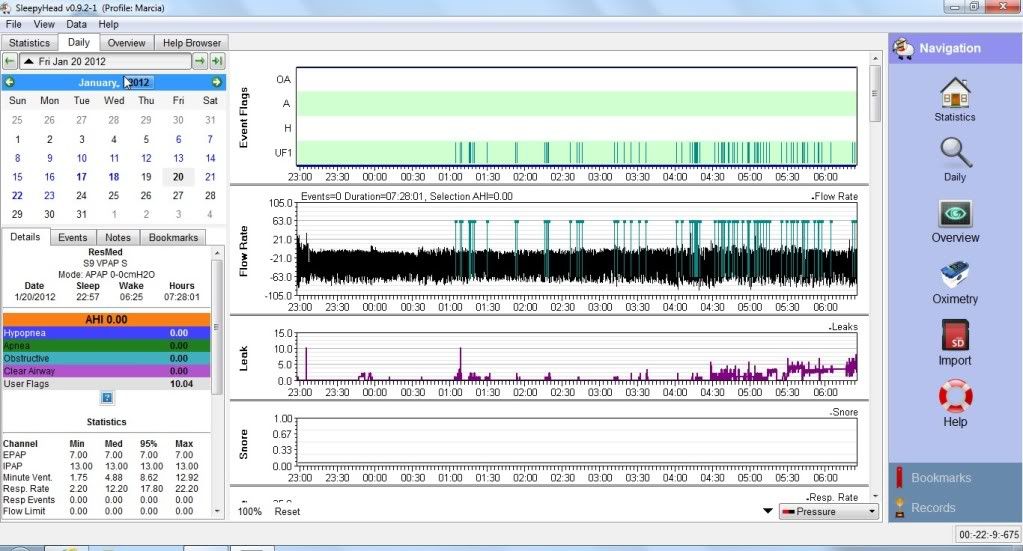Select January 18 in the calendar
This screenshot has height=551, width=1023.
[114, 177]
